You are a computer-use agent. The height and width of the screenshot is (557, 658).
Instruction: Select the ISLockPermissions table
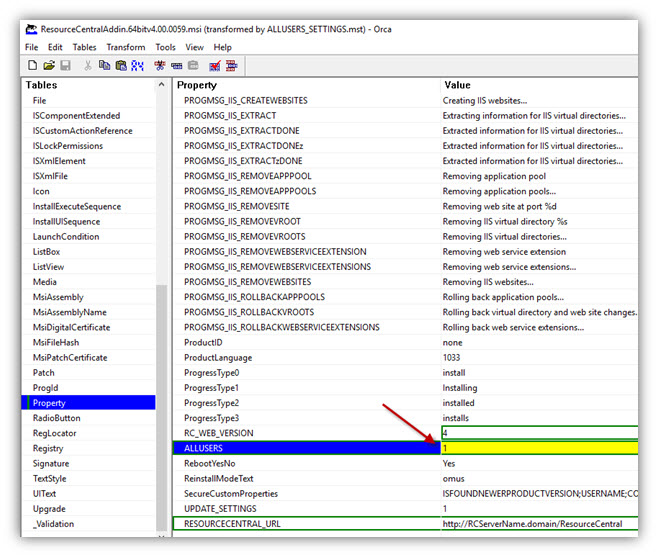point(68,146)
